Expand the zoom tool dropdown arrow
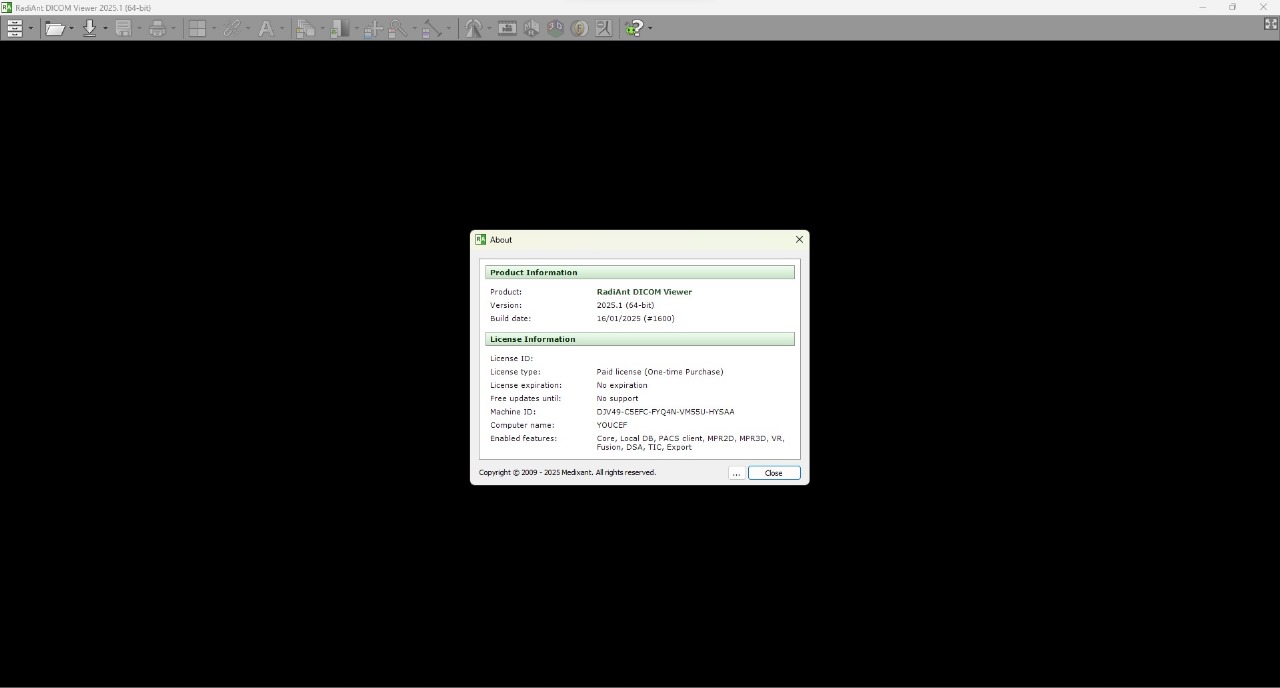 coord(413,28)
